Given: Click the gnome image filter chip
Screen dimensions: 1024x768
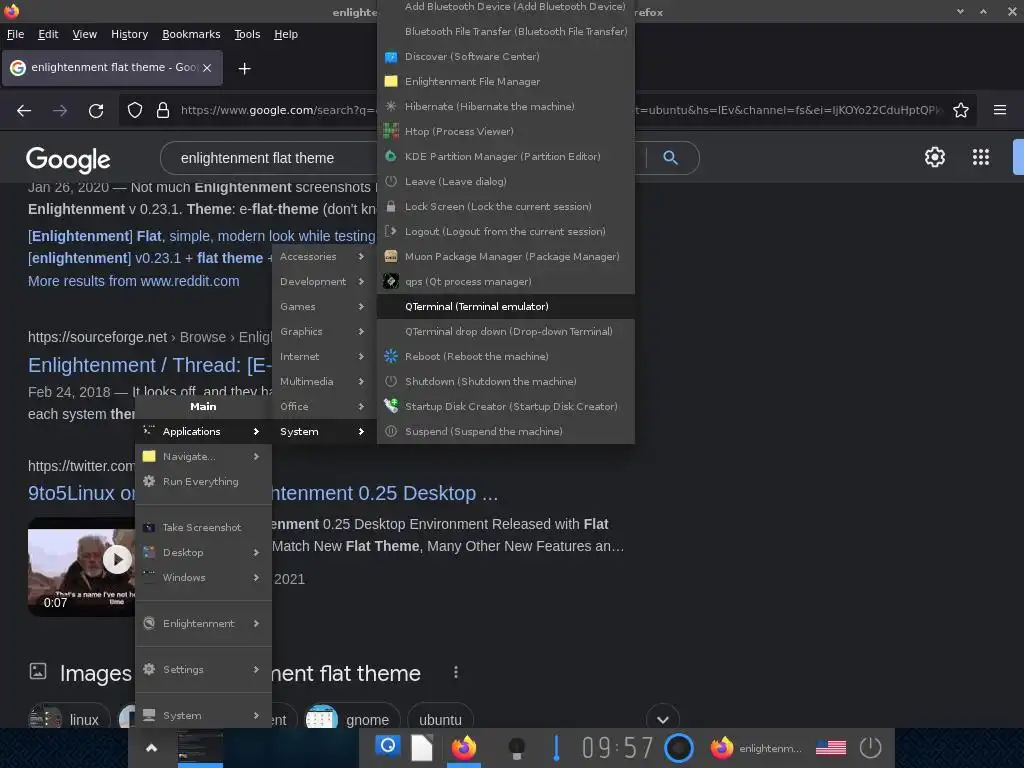Looking at the screenshot, I should point(353,718).
